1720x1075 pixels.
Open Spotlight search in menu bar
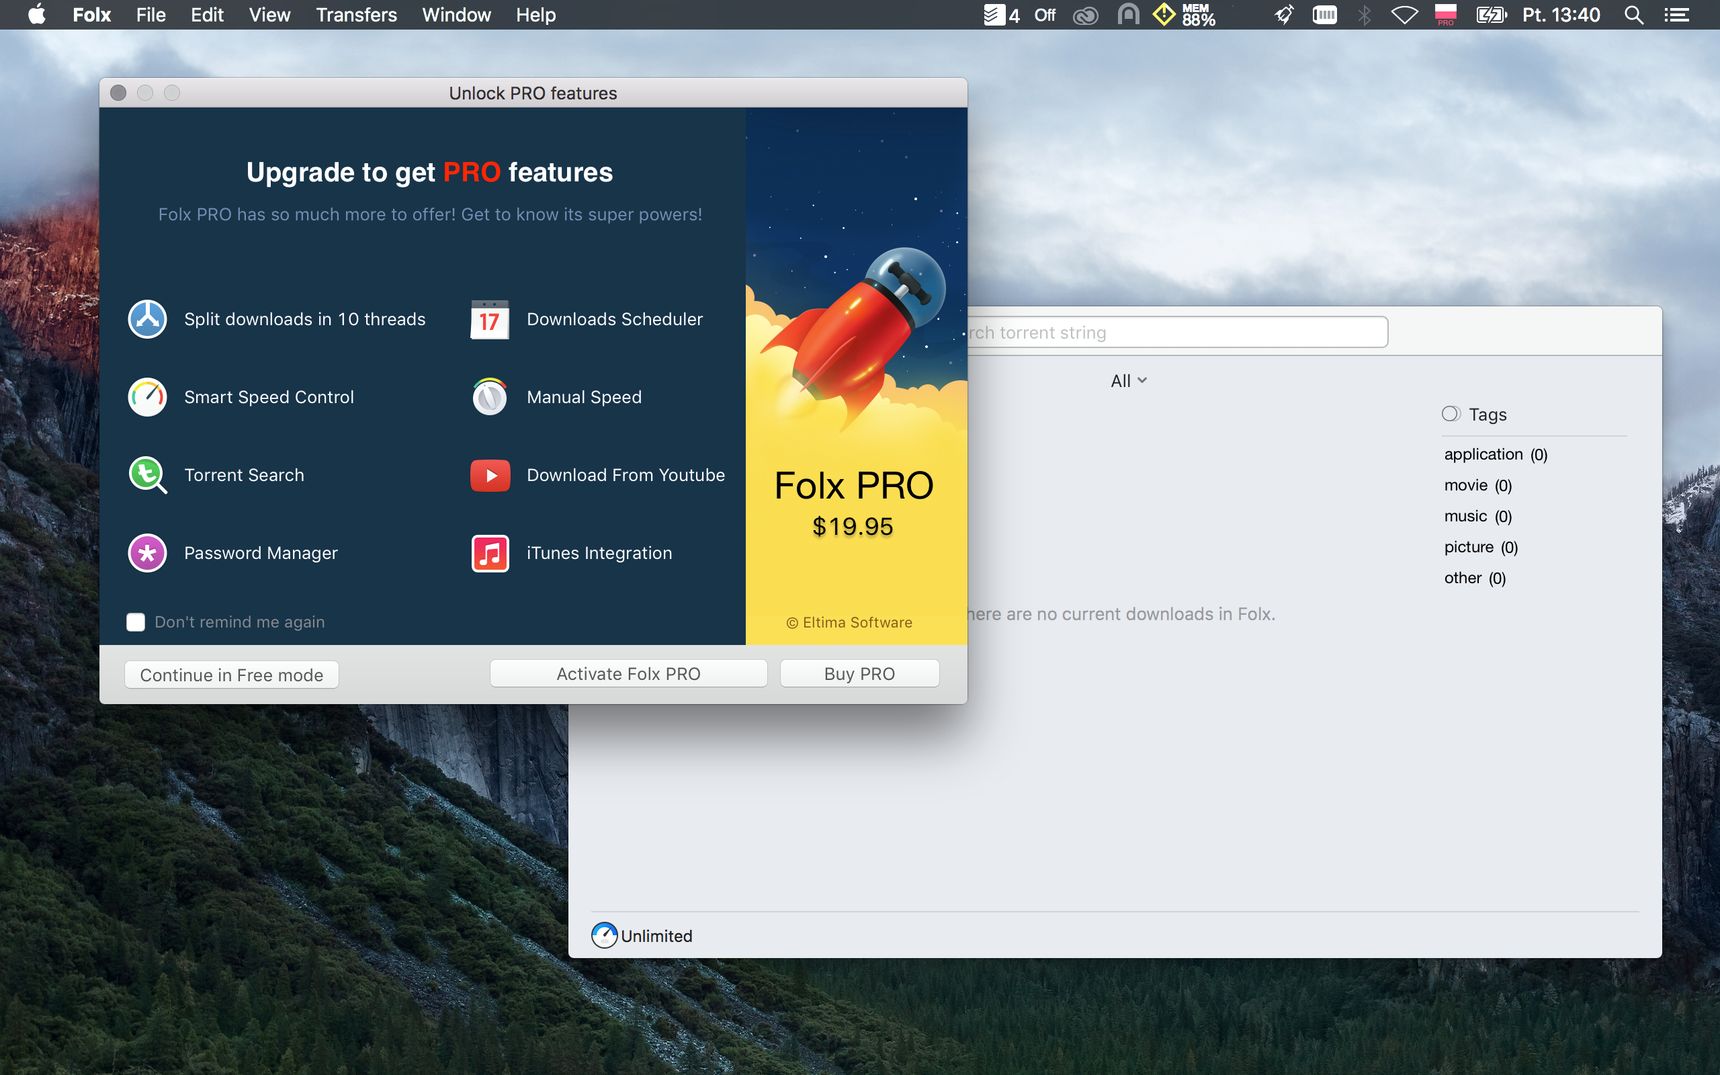pos(1633,15)
